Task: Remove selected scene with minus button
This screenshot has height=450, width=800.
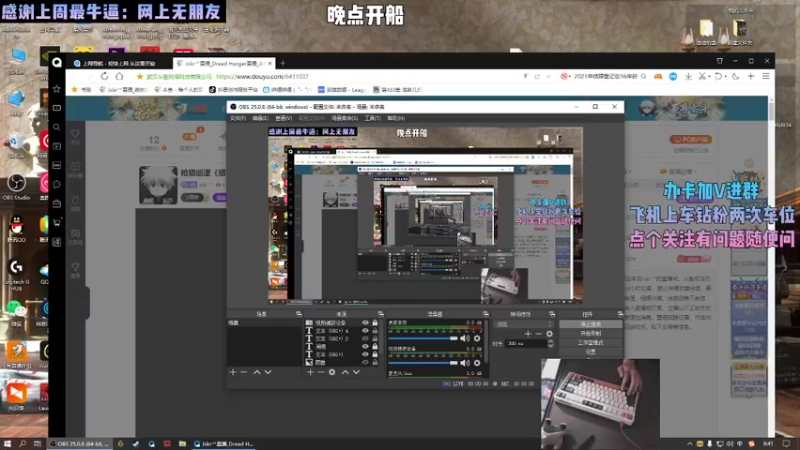Action: coord(244,372)
